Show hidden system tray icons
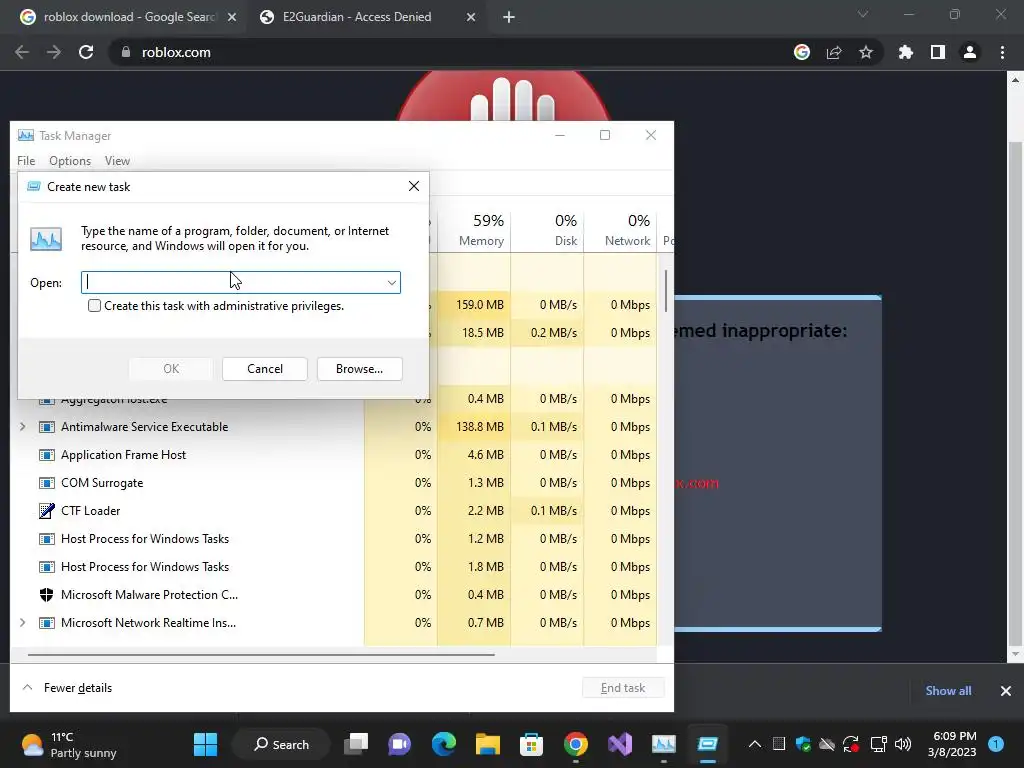This screenshot has width=1024, height=768. [754, 744]
